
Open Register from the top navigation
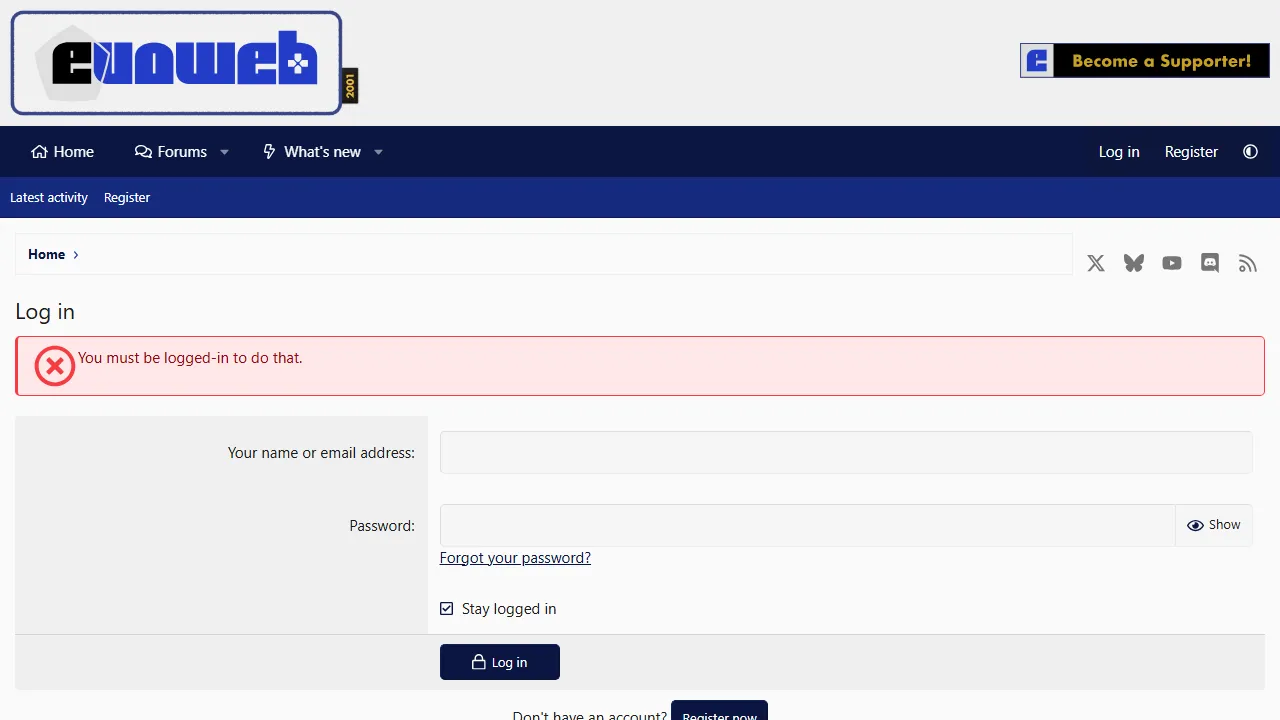point(1191,151)
